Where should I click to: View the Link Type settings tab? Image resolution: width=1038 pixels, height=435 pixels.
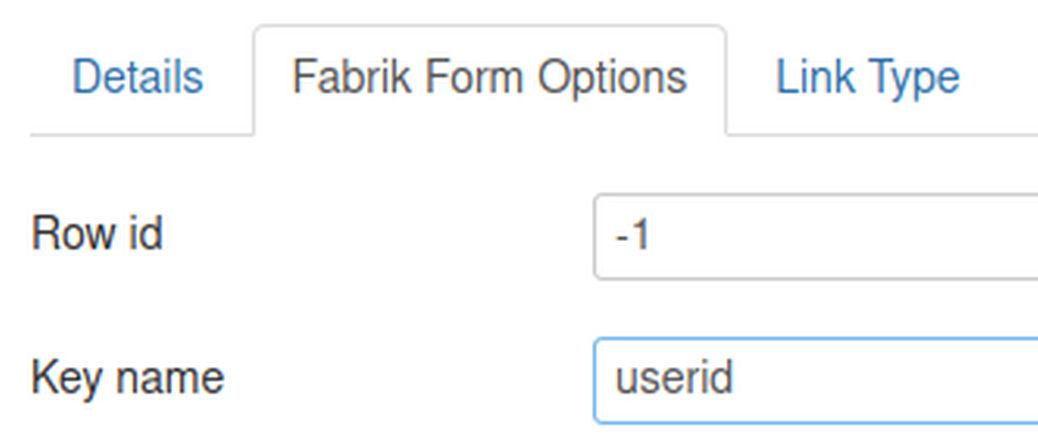pos(867,78)
